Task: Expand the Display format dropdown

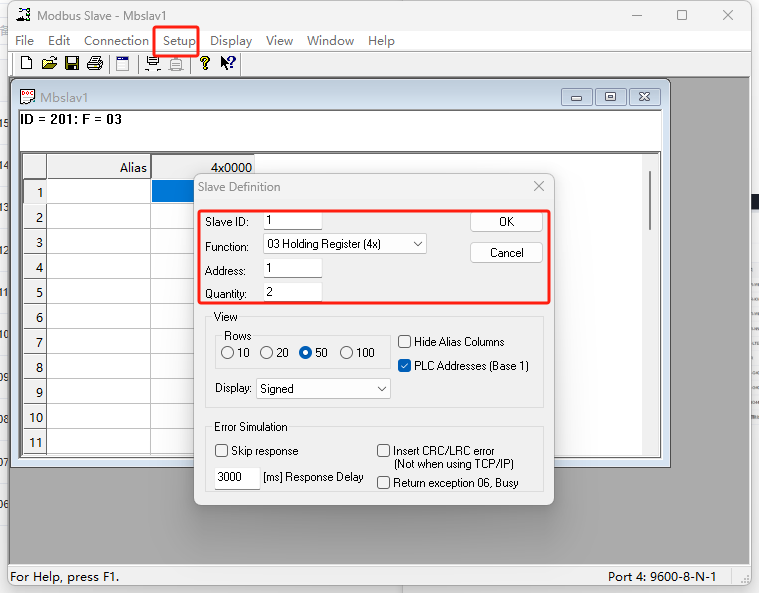Action: click(323, 388)
